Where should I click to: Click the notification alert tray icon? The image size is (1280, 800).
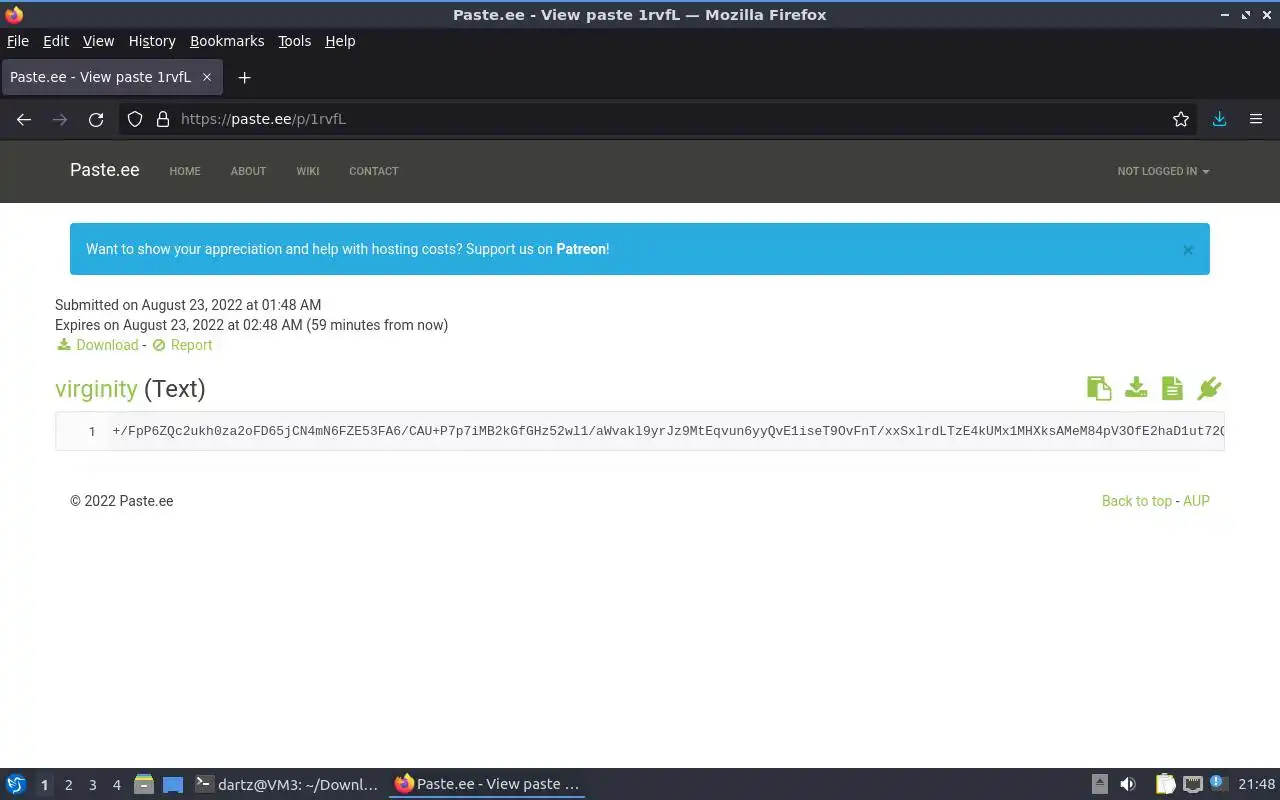(x=1217, y=783)
